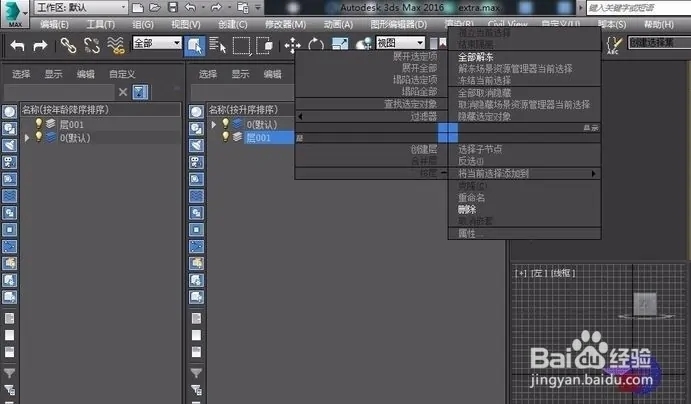This screenshot has width=691, height=404.
Task: Toggle Display Geometry sphere icon in right explorer
Action: coord(197,111)
